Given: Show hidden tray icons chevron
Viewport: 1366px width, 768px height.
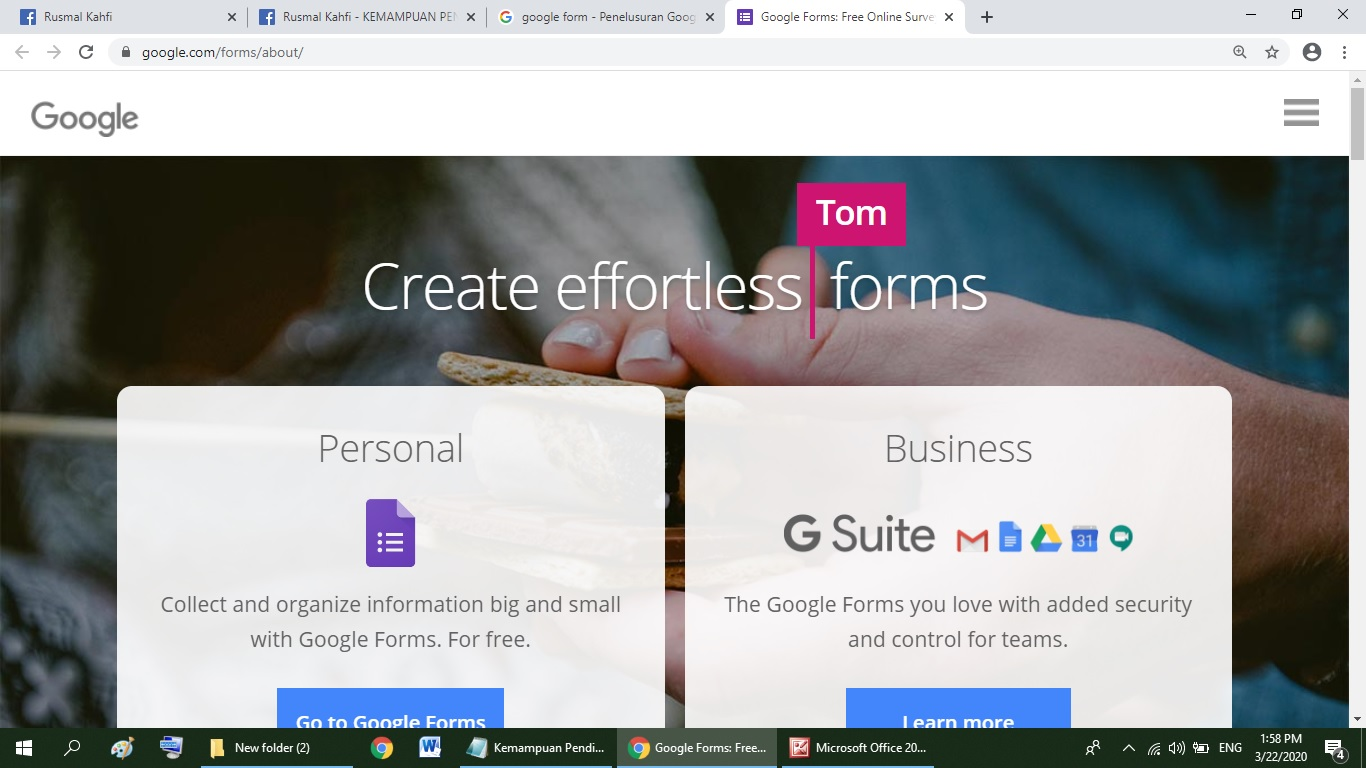Looking at the screenshot, I should click(x=1129, y=748).
